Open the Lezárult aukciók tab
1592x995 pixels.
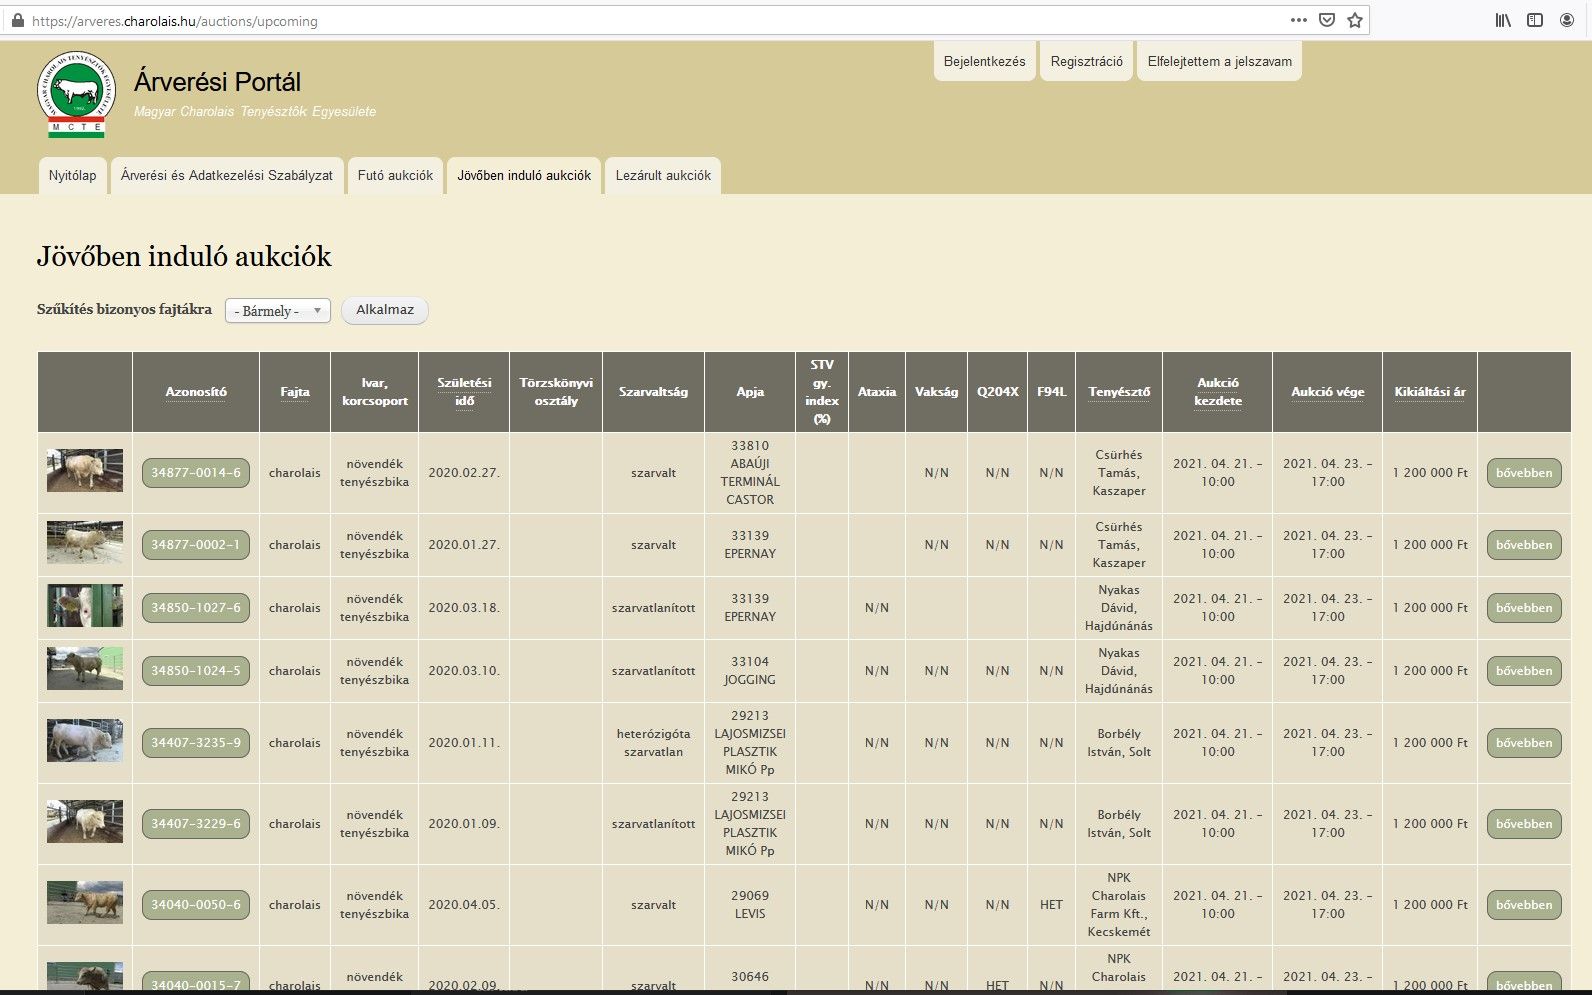(x=663, y=176)
